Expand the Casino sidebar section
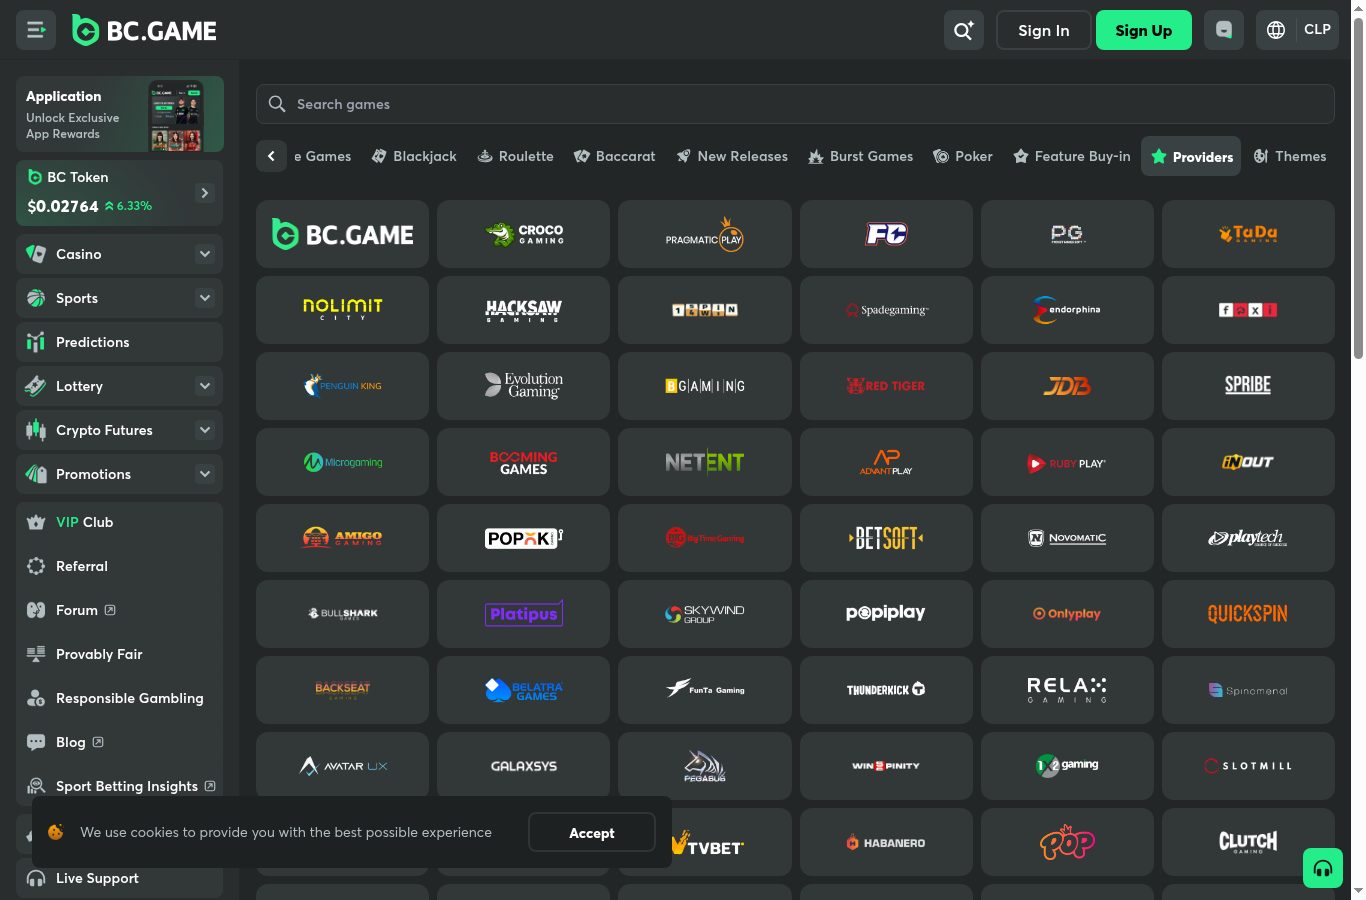The width and height of the screenshot is (1366, 900). [205, 254]
